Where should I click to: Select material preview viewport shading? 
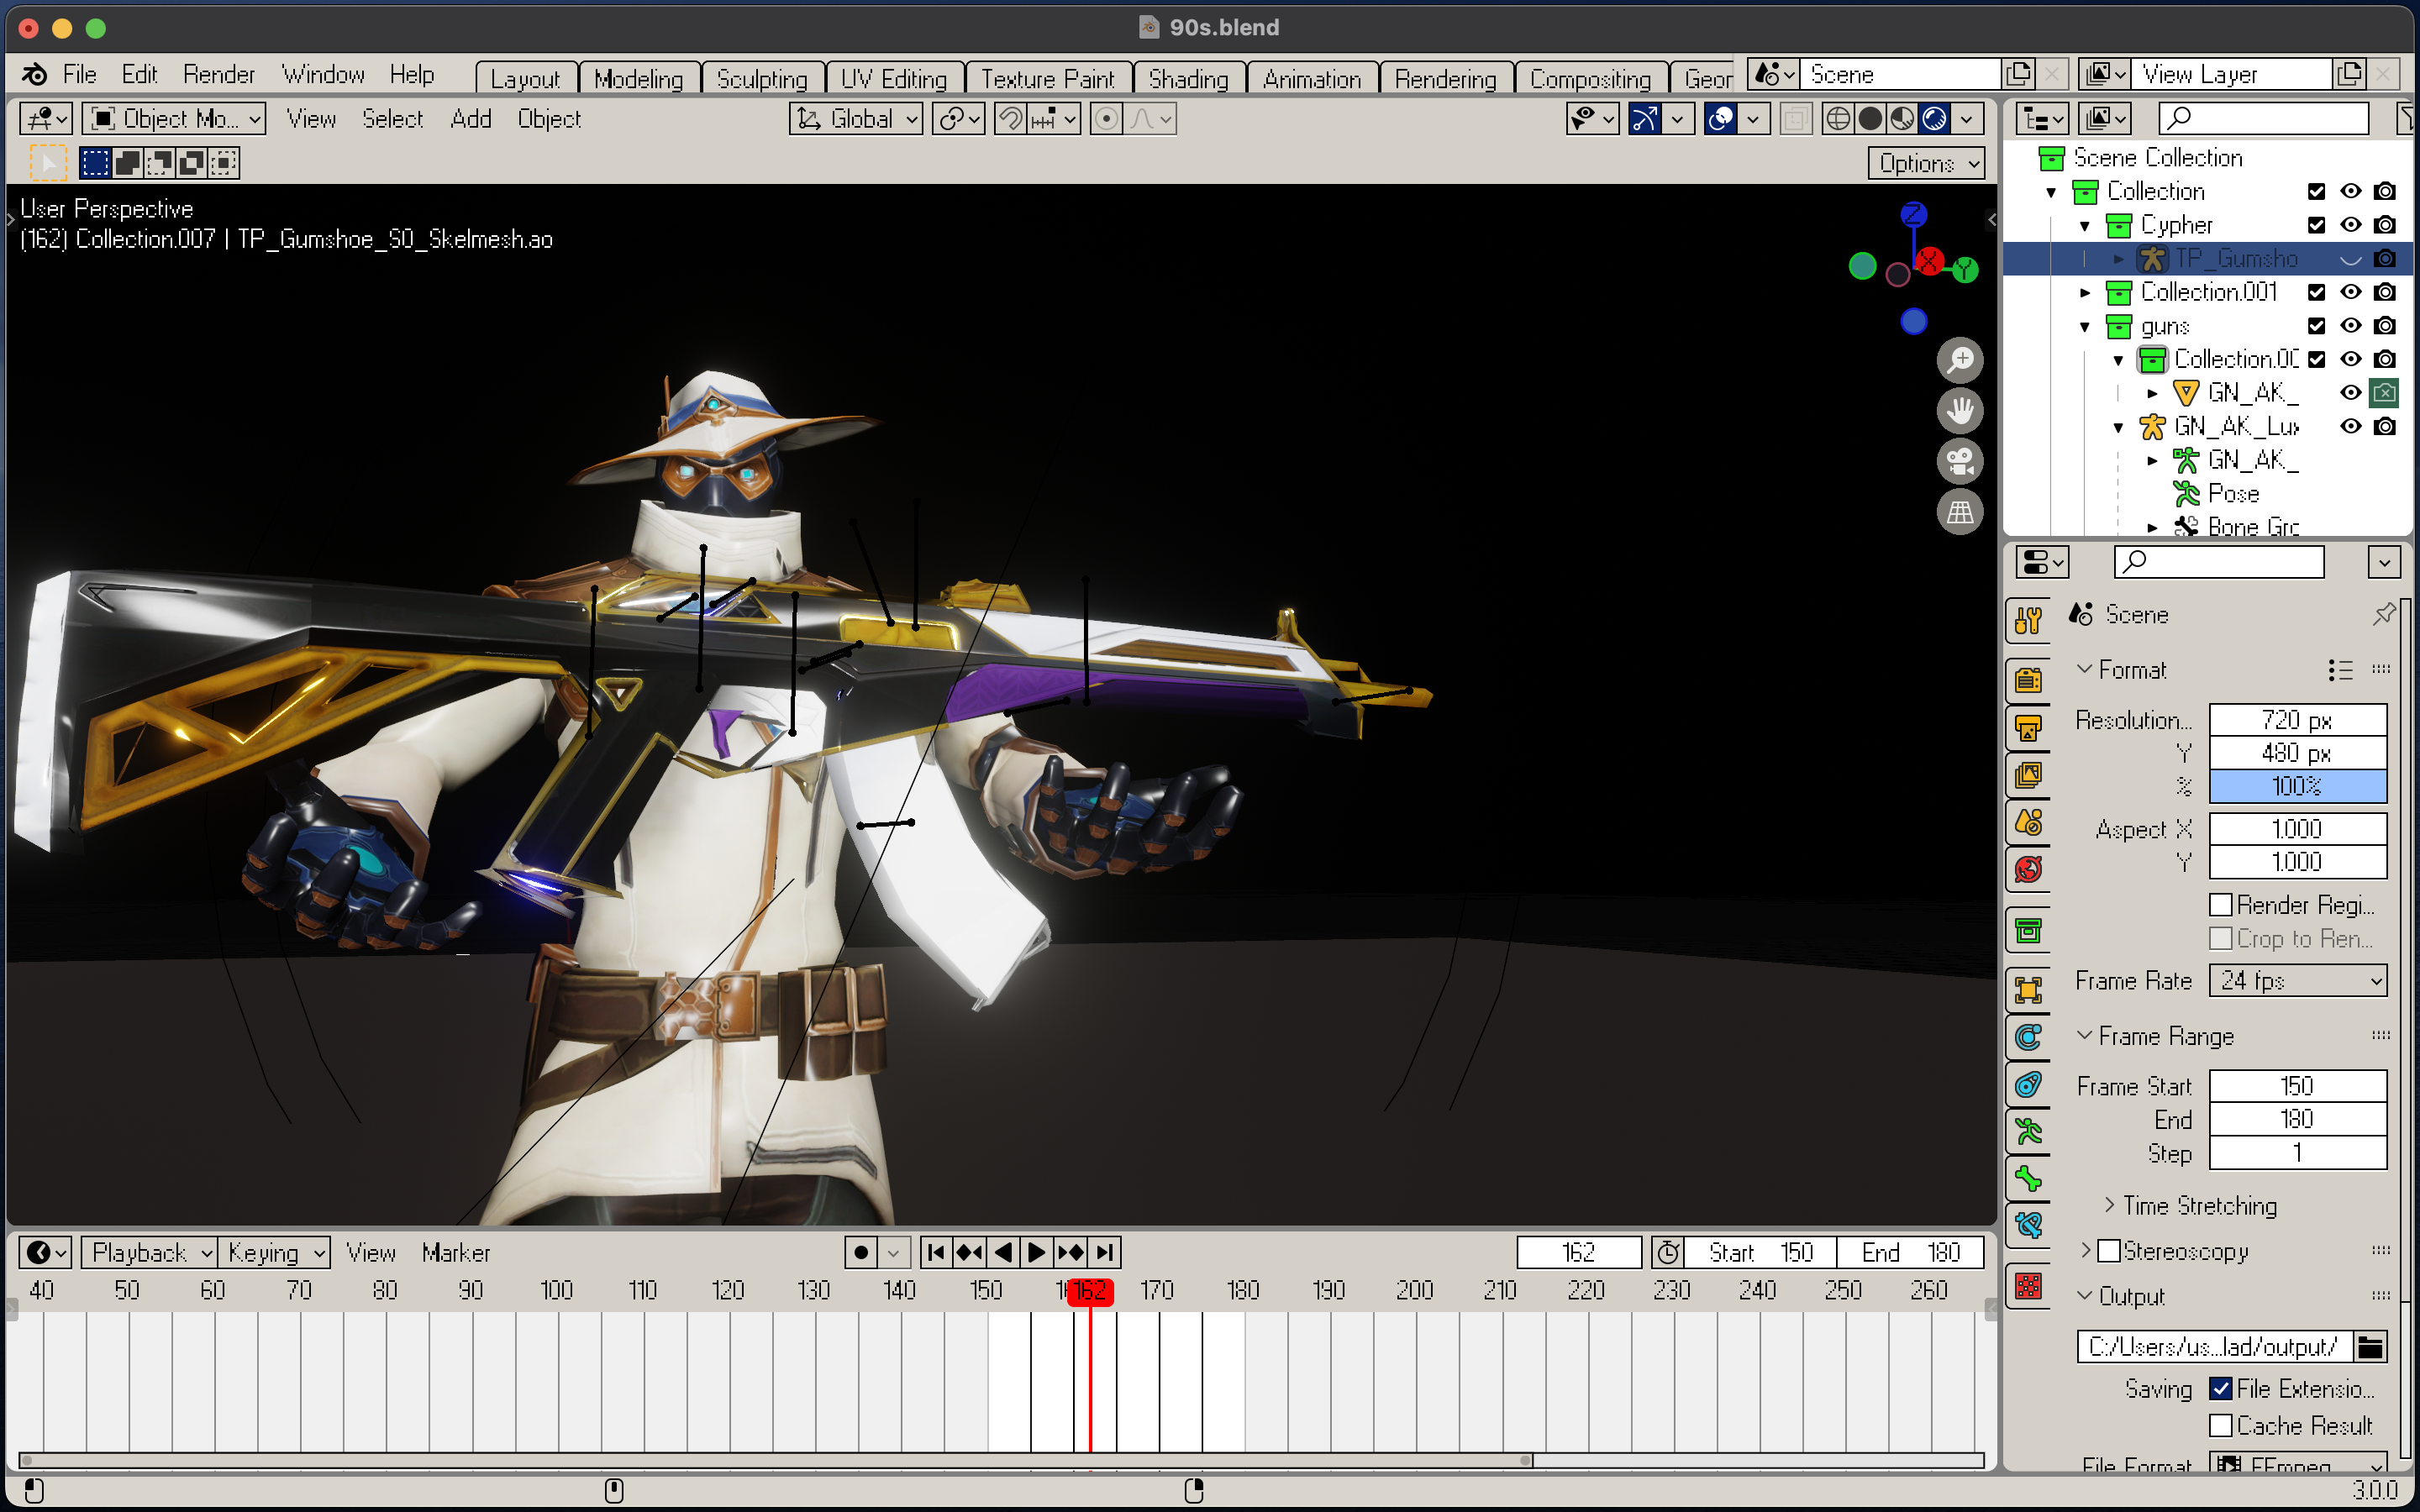click(x=1901, y=119)
